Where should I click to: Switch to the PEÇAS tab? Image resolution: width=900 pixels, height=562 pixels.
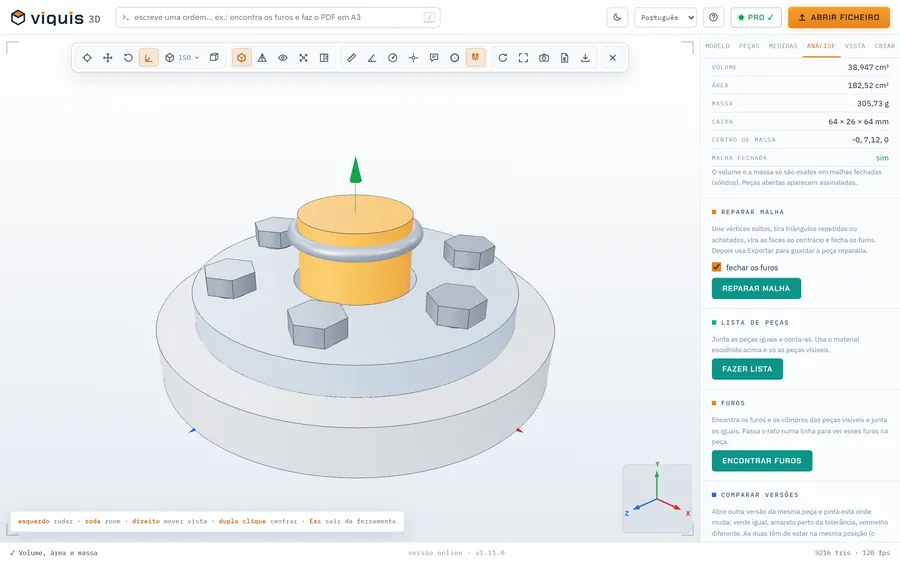749,46
